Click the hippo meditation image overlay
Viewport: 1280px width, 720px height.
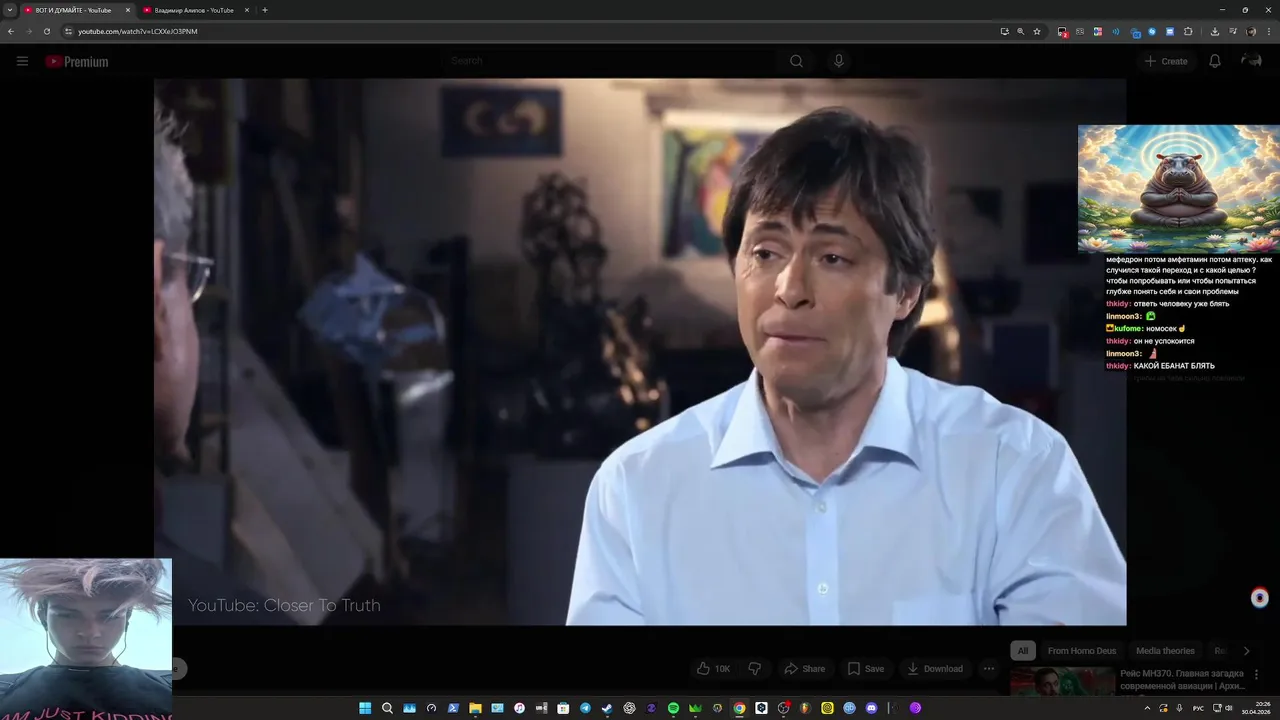click(x=1178, y=189)
